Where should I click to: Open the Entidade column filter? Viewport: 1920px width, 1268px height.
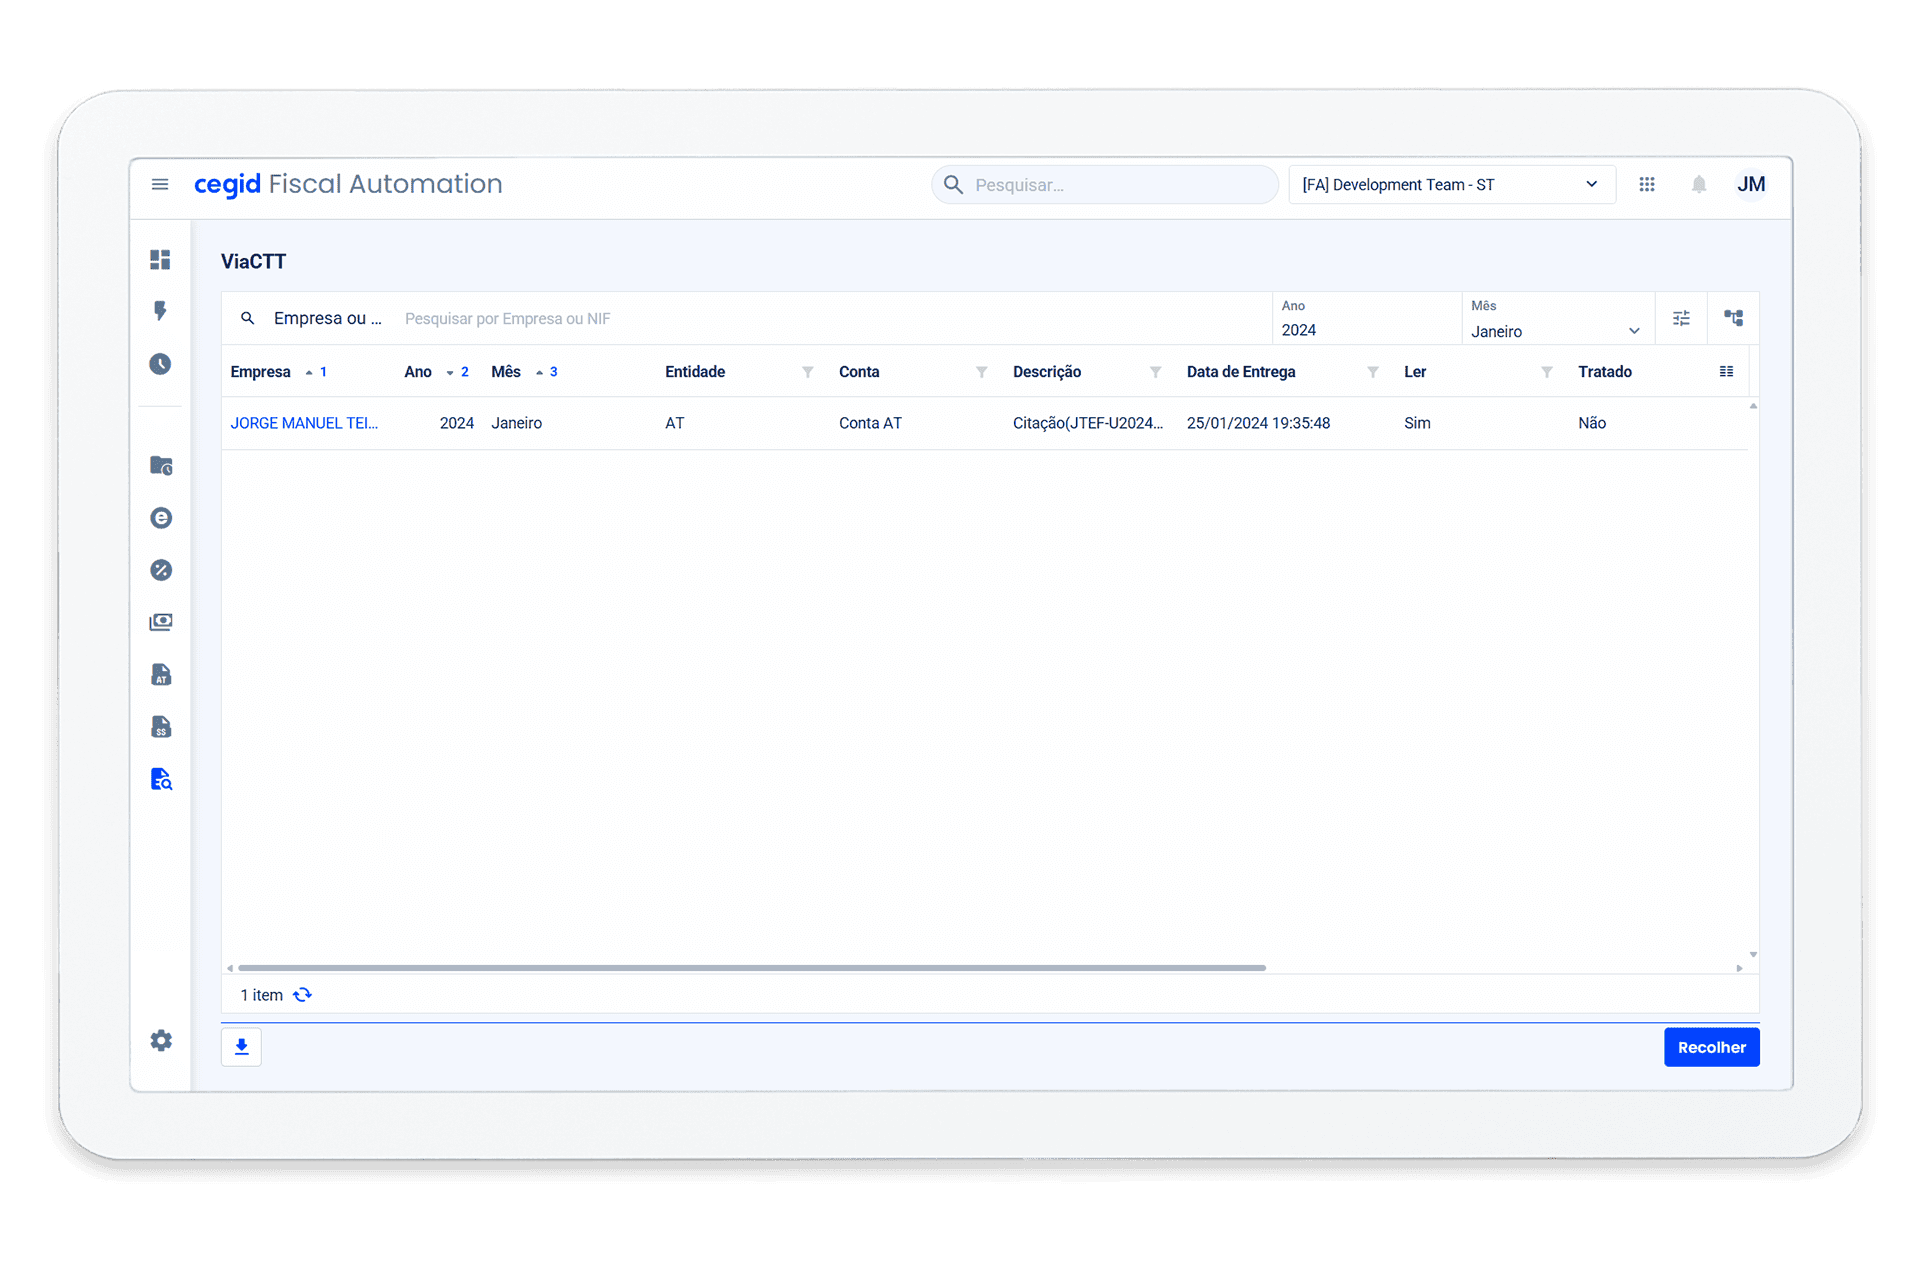coord(807,372)
